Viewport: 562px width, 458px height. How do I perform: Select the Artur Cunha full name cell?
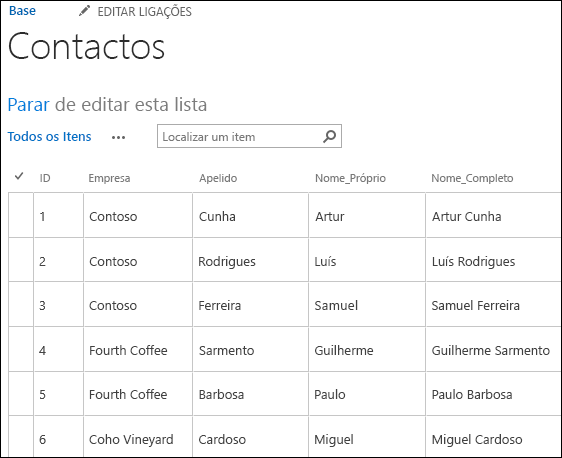pos(494,215)
